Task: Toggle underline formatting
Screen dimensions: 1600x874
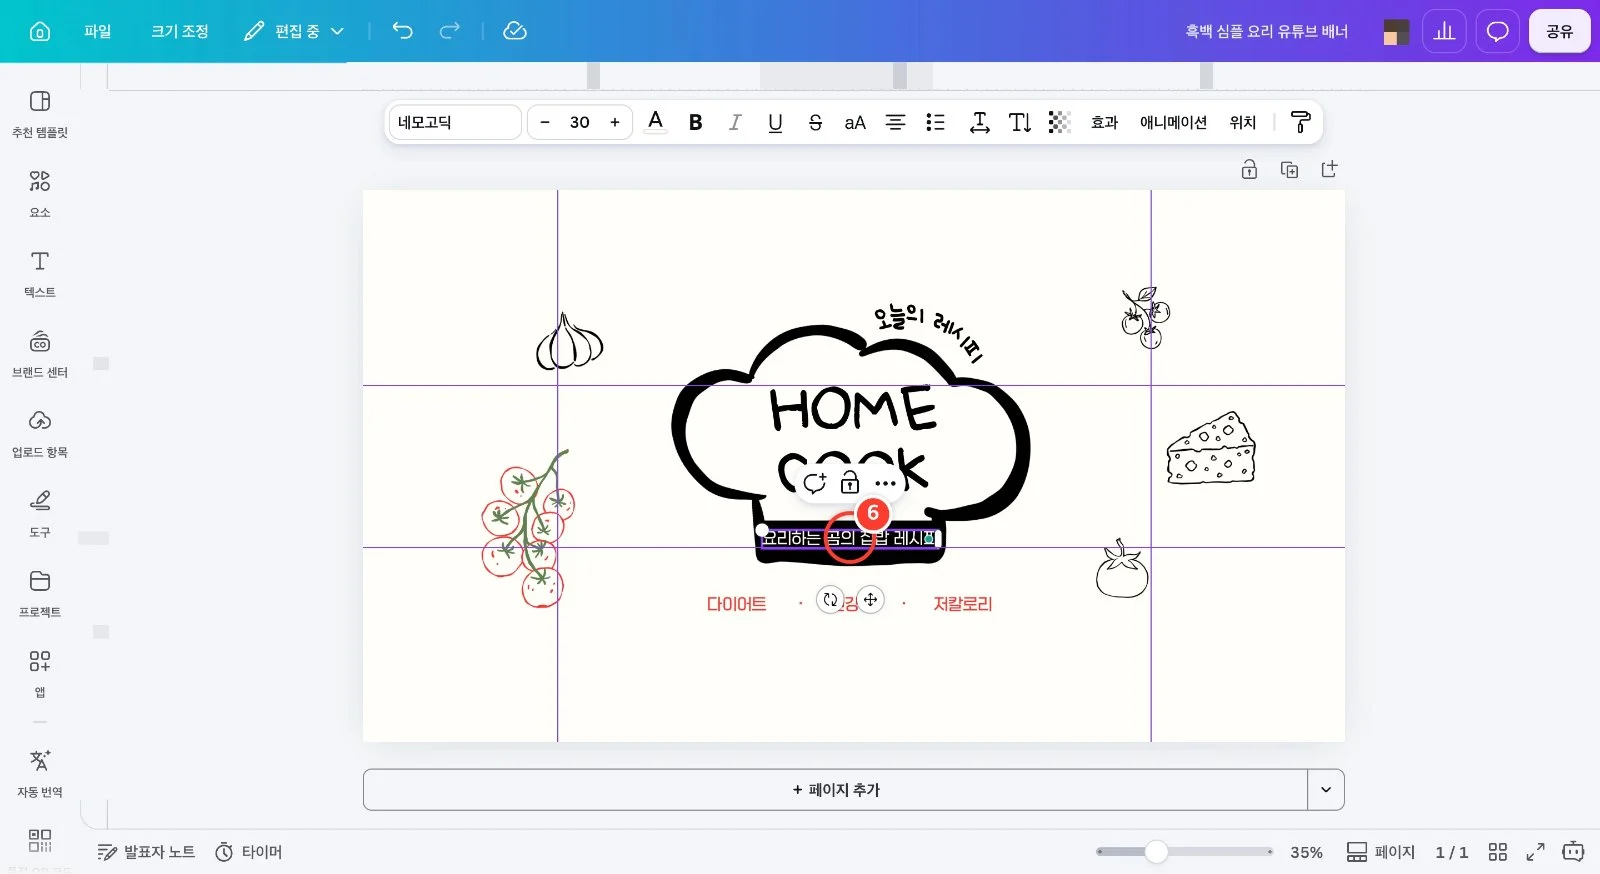Action: pos(775,122)
